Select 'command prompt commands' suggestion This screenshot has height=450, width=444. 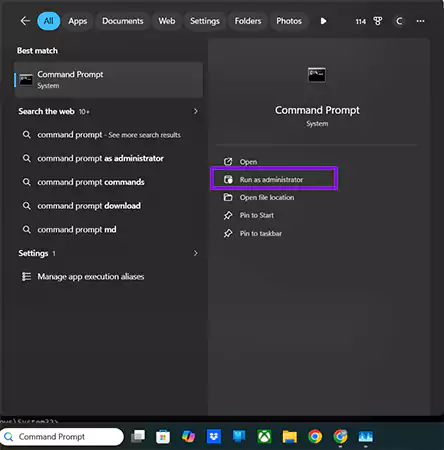pyautogui.click(x=109, y=182)
